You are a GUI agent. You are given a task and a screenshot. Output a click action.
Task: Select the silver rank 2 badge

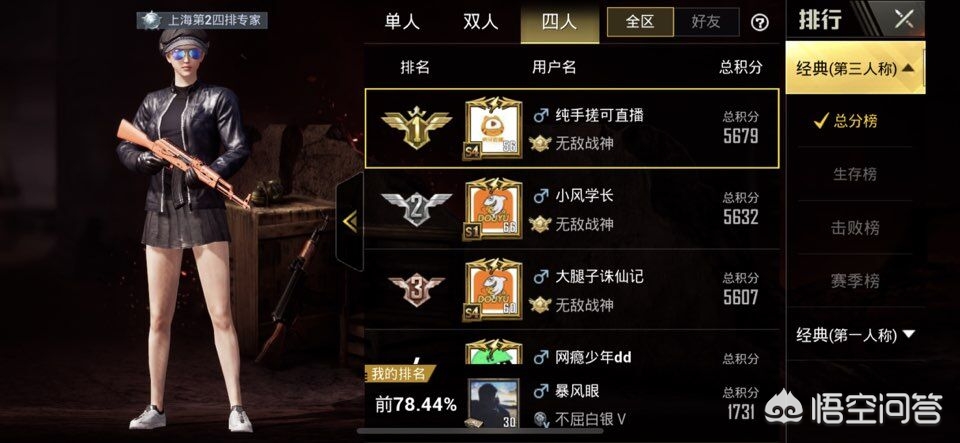tap(416, 209)
